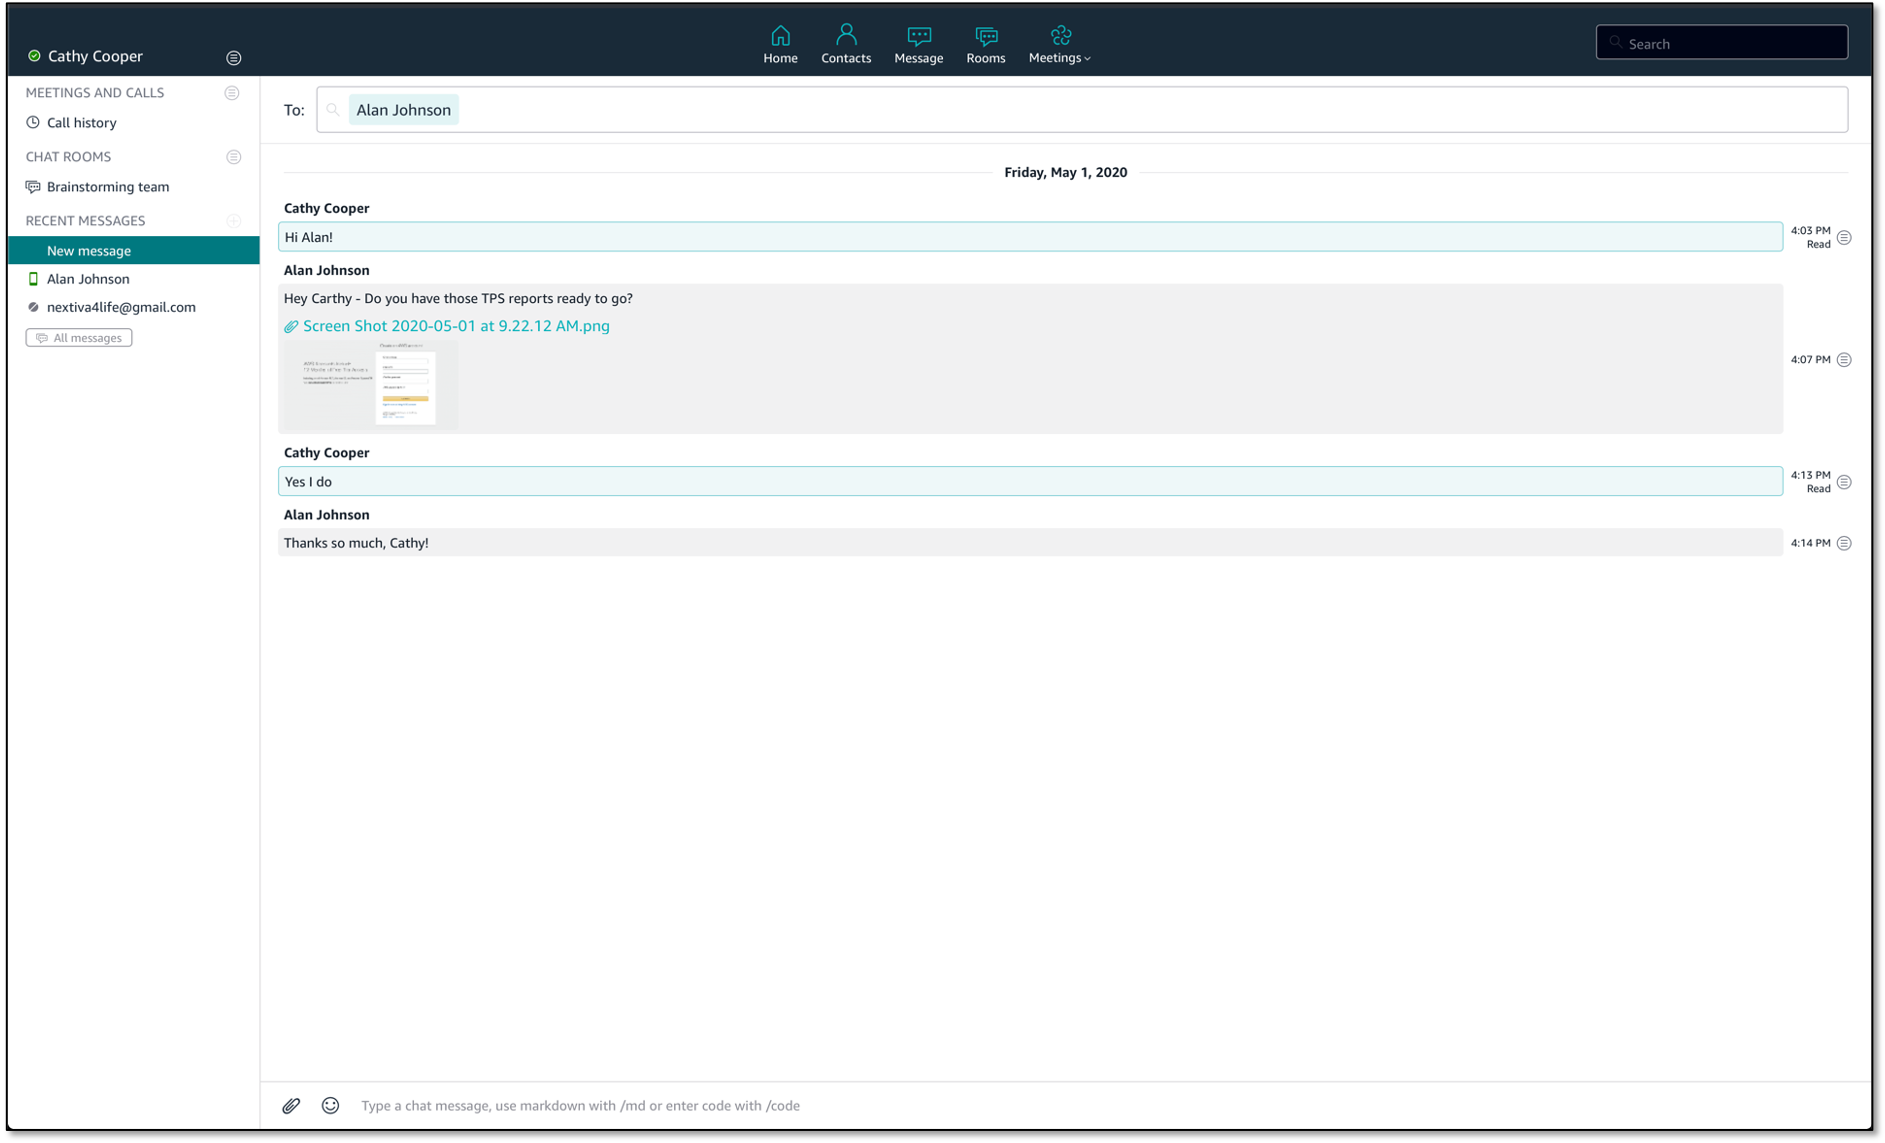The image size is (1885, 1143).
Task: Open the Home tab in top navigation
Action: coord(780,45)
